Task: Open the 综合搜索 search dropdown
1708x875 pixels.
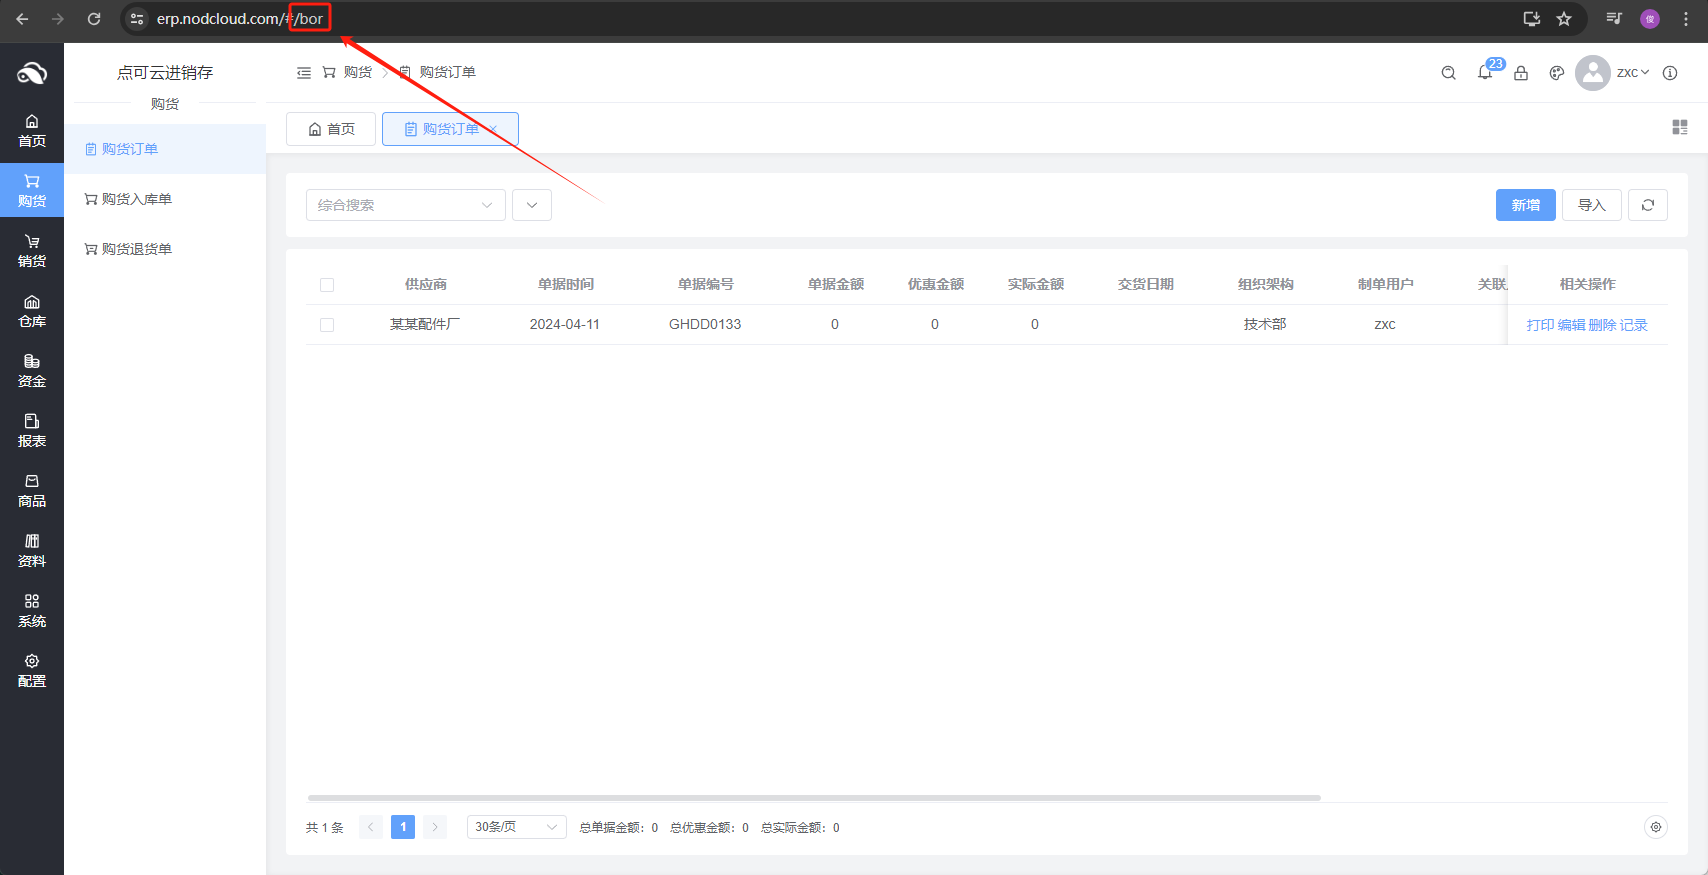Action: tap(406, 205)
